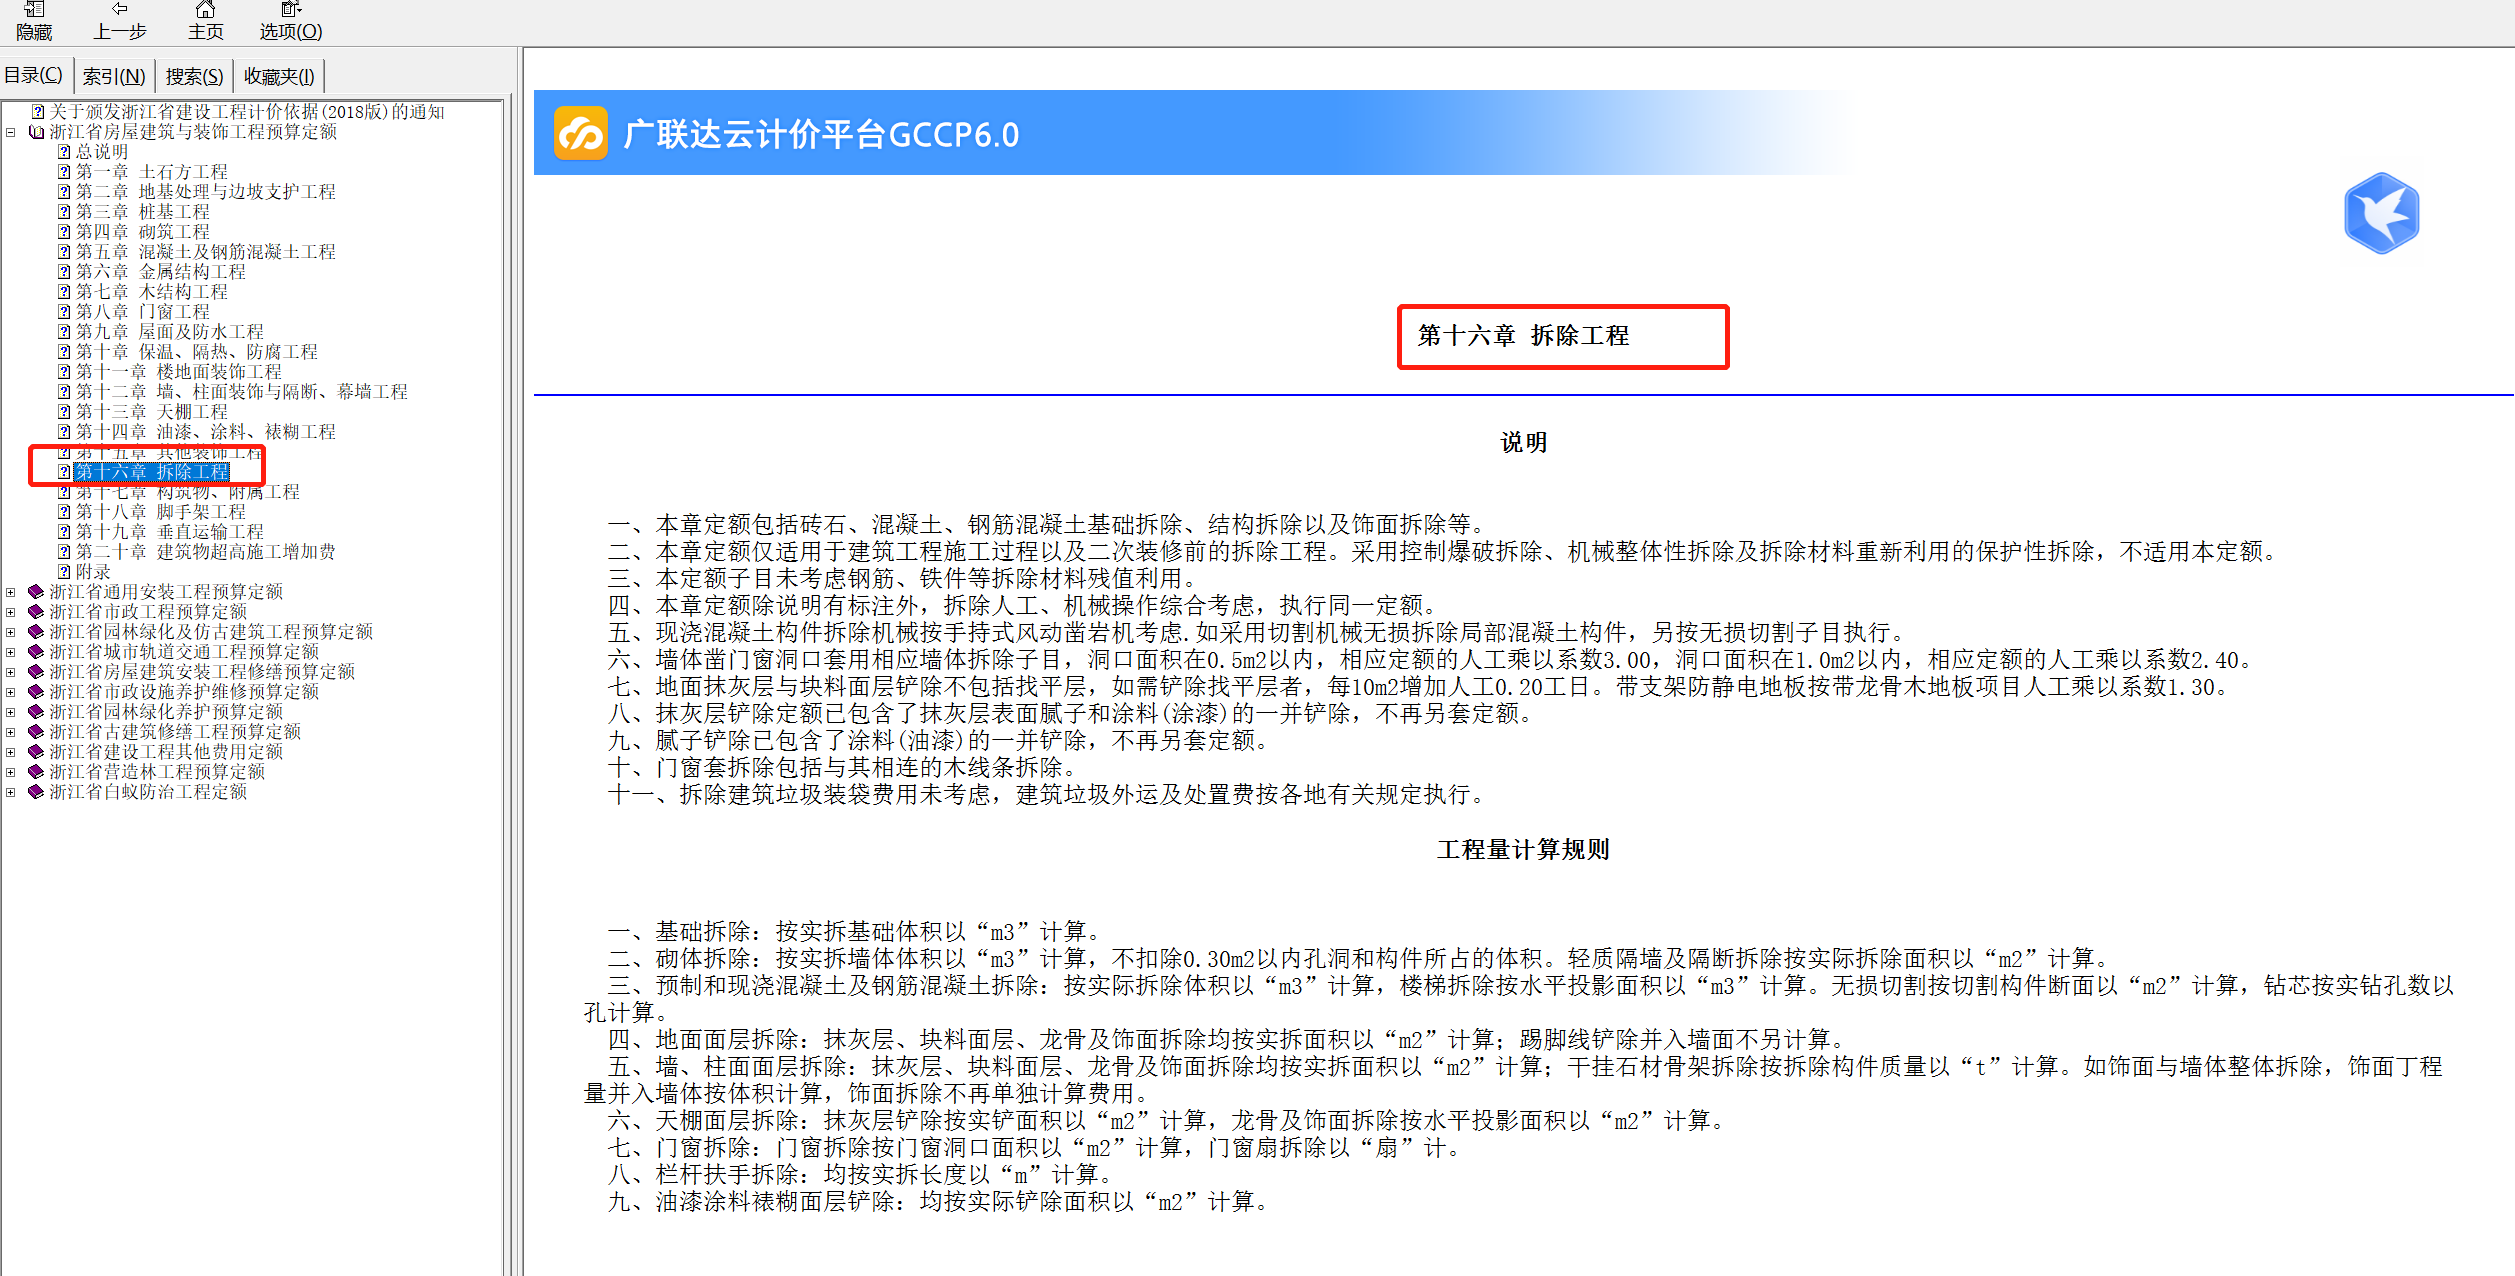Screen dimensions: 2515x1276
Task: Click book icon of 浙江省通用安装工程预算定额
Action: [x=36, y=592]
